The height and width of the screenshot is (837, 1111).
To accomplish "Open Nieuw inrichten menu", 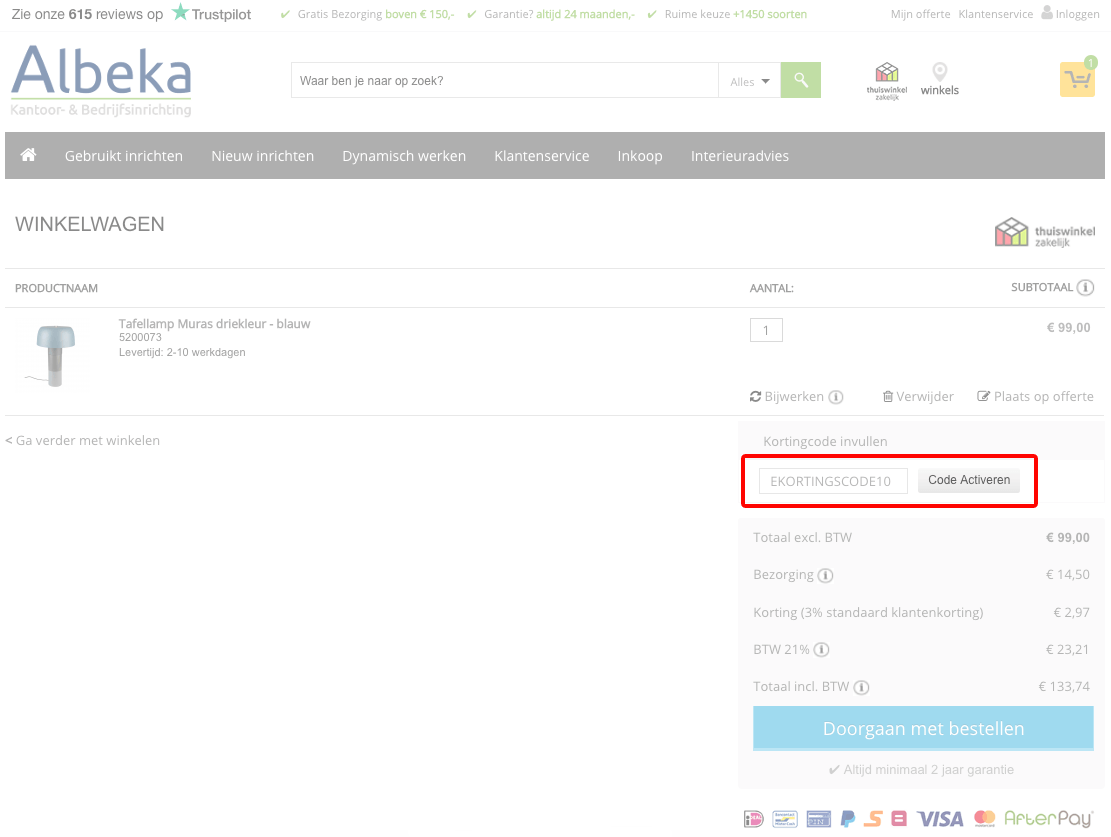I will (263, 156).
